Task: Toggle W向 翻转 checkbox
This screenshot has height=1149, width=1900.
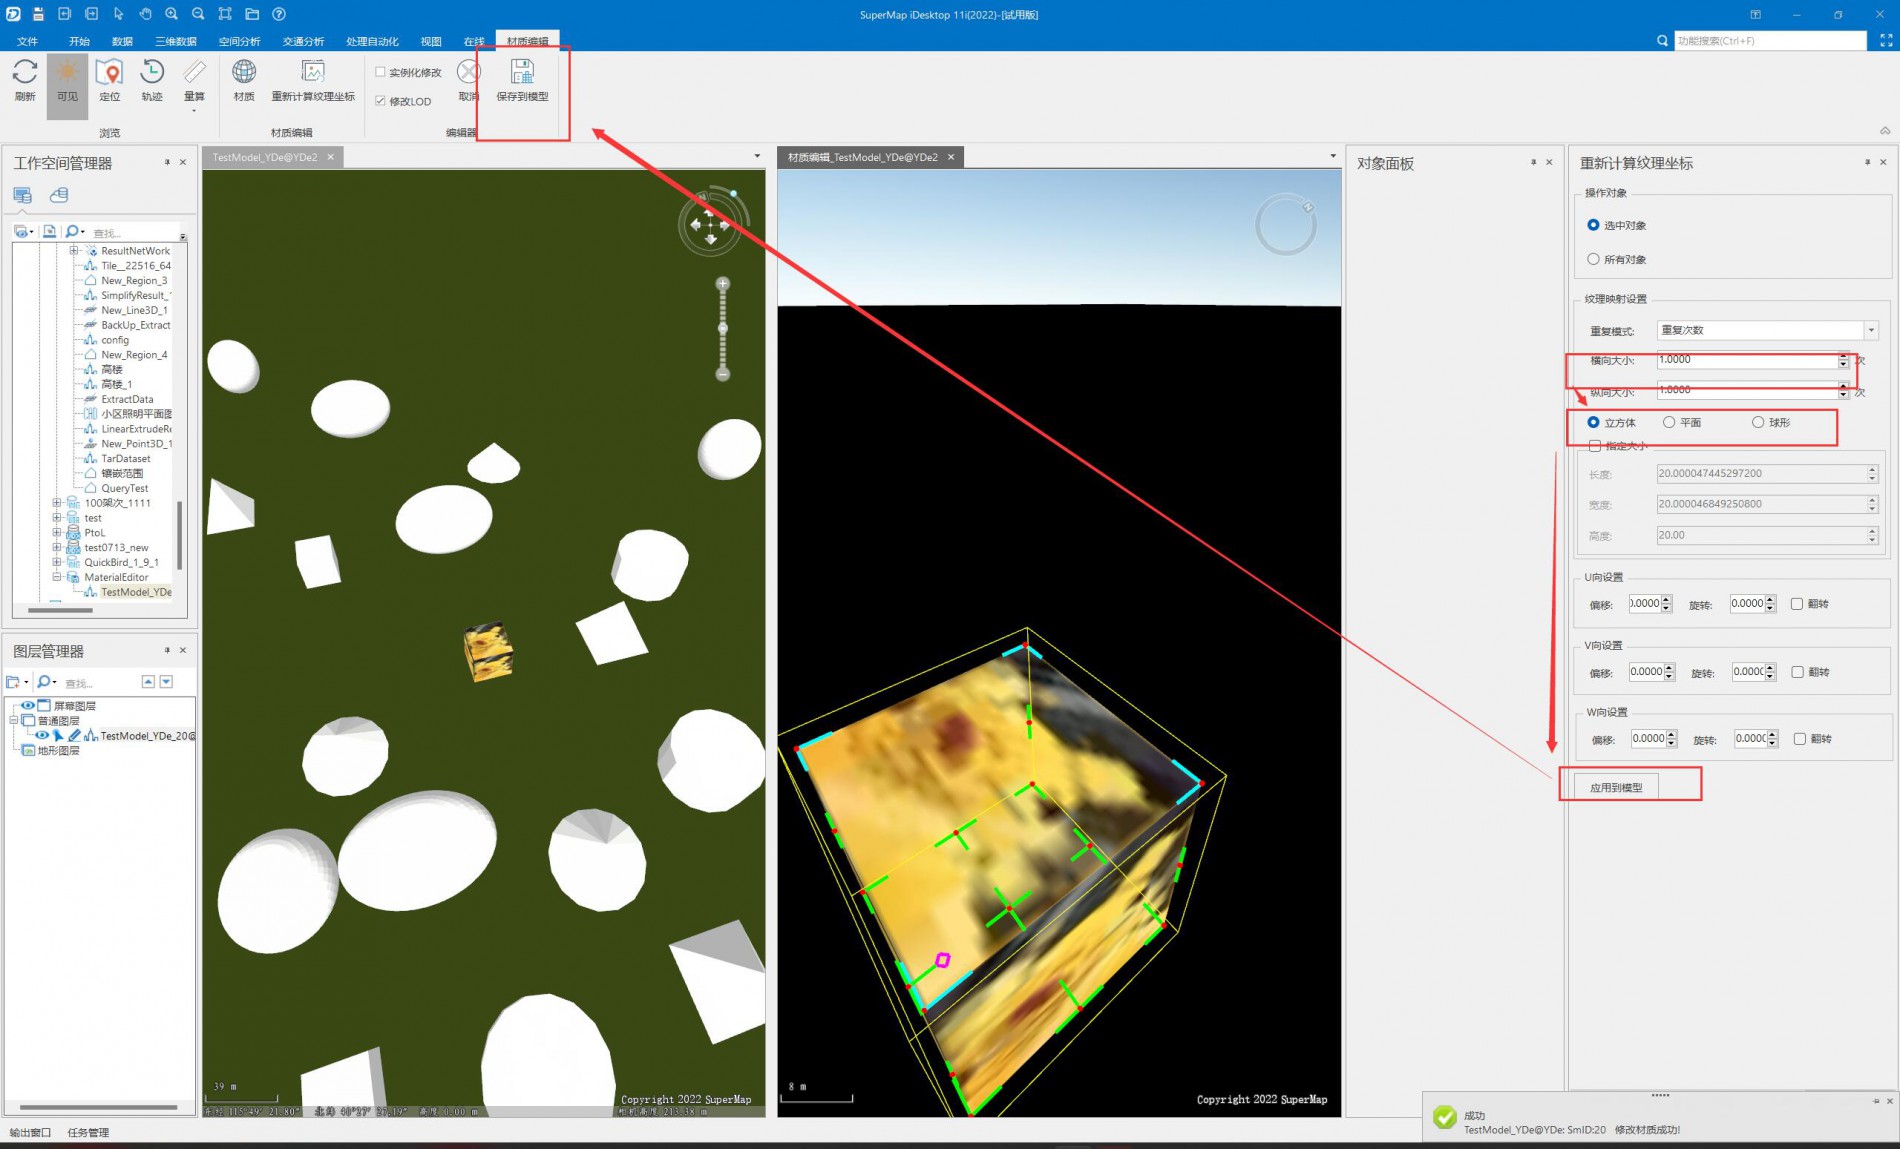Action: click(1800, 739)
